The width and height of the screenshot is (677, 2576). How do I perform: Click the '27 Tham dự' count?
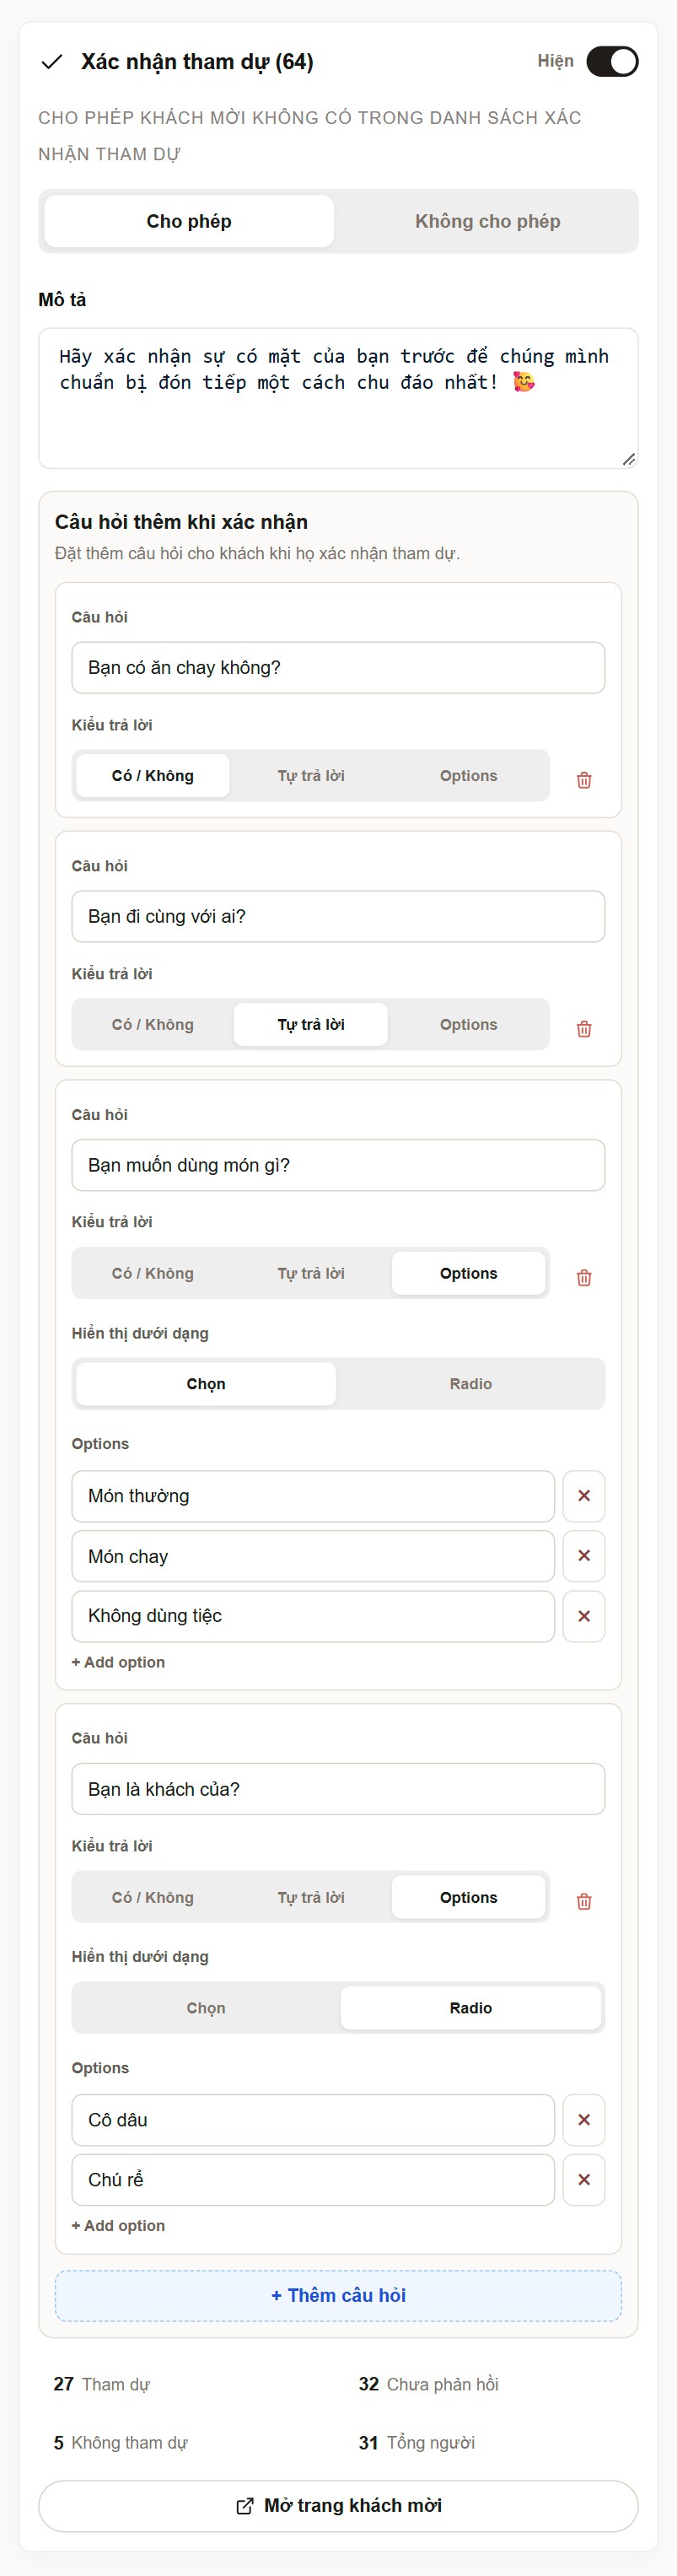click(102, 2384)
